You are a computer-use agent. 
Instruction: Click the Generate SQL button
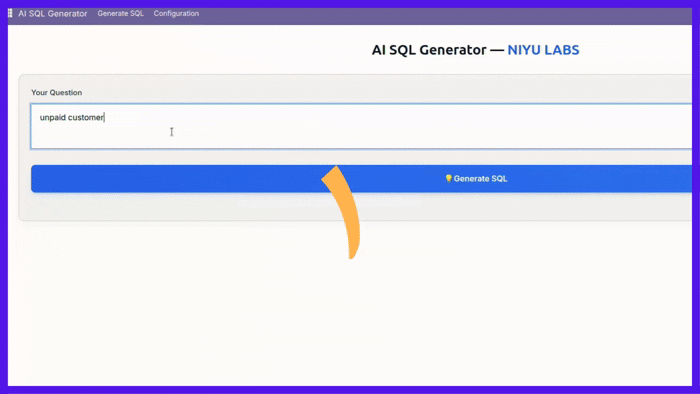(362, 178)
